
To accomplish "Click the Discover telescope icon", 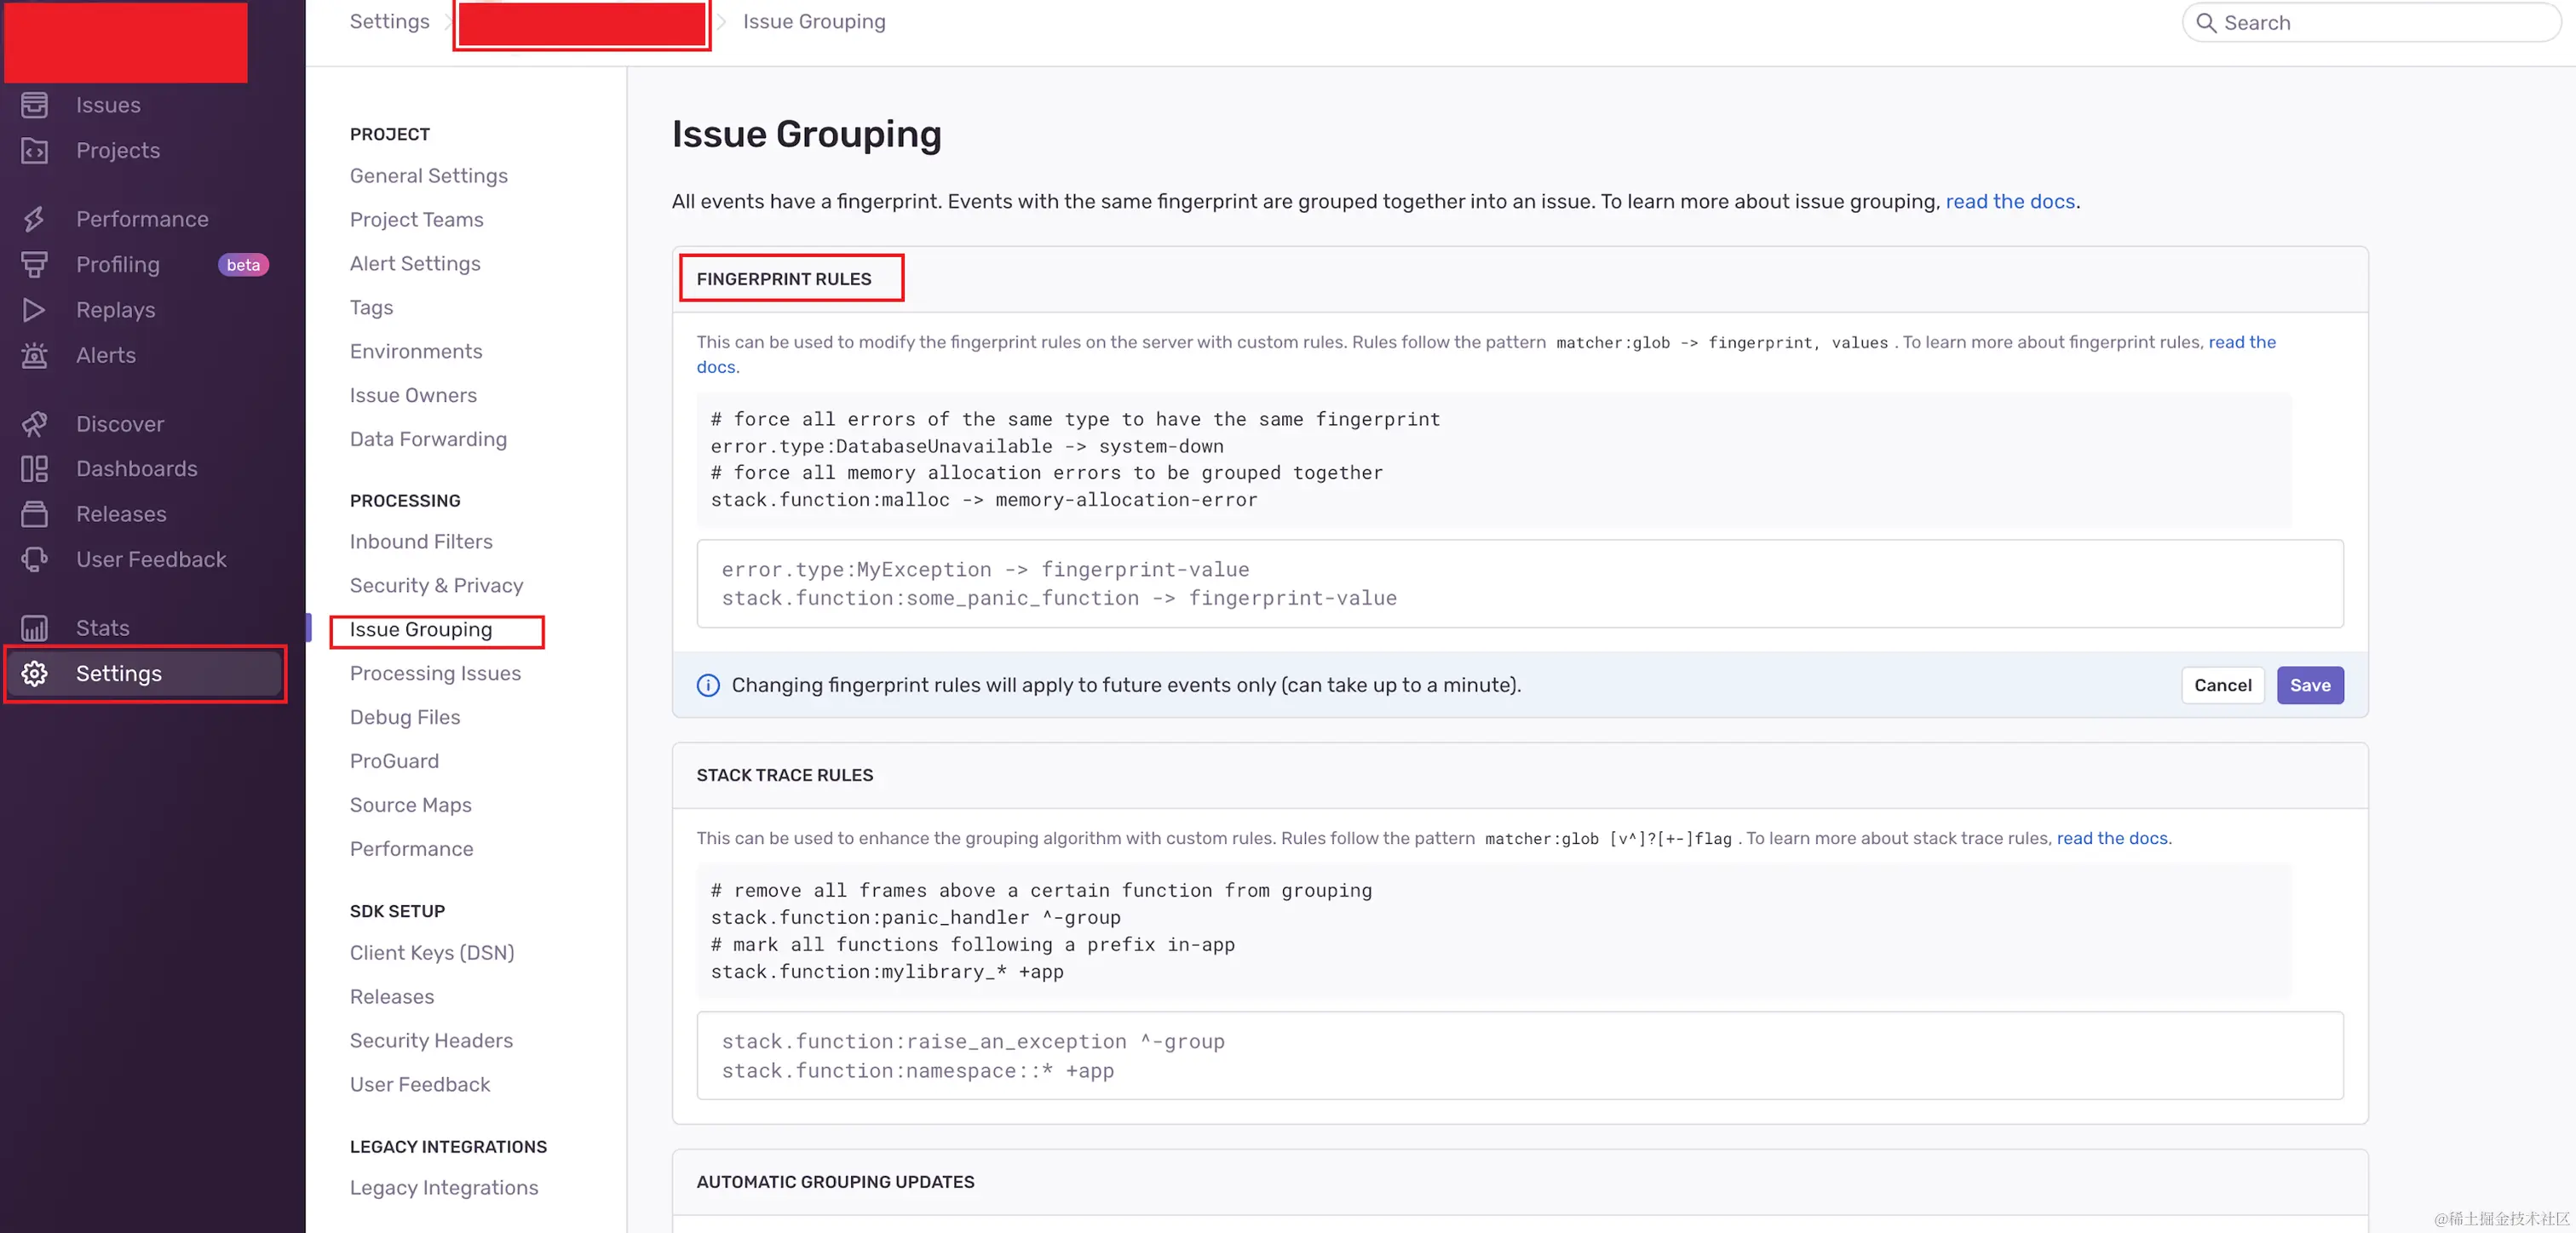I will point(34,424).
